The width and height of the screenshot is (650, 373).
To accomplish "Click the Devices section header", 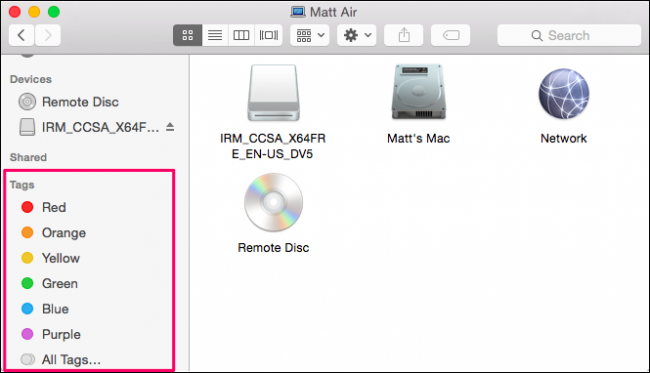I will [31, 79].
